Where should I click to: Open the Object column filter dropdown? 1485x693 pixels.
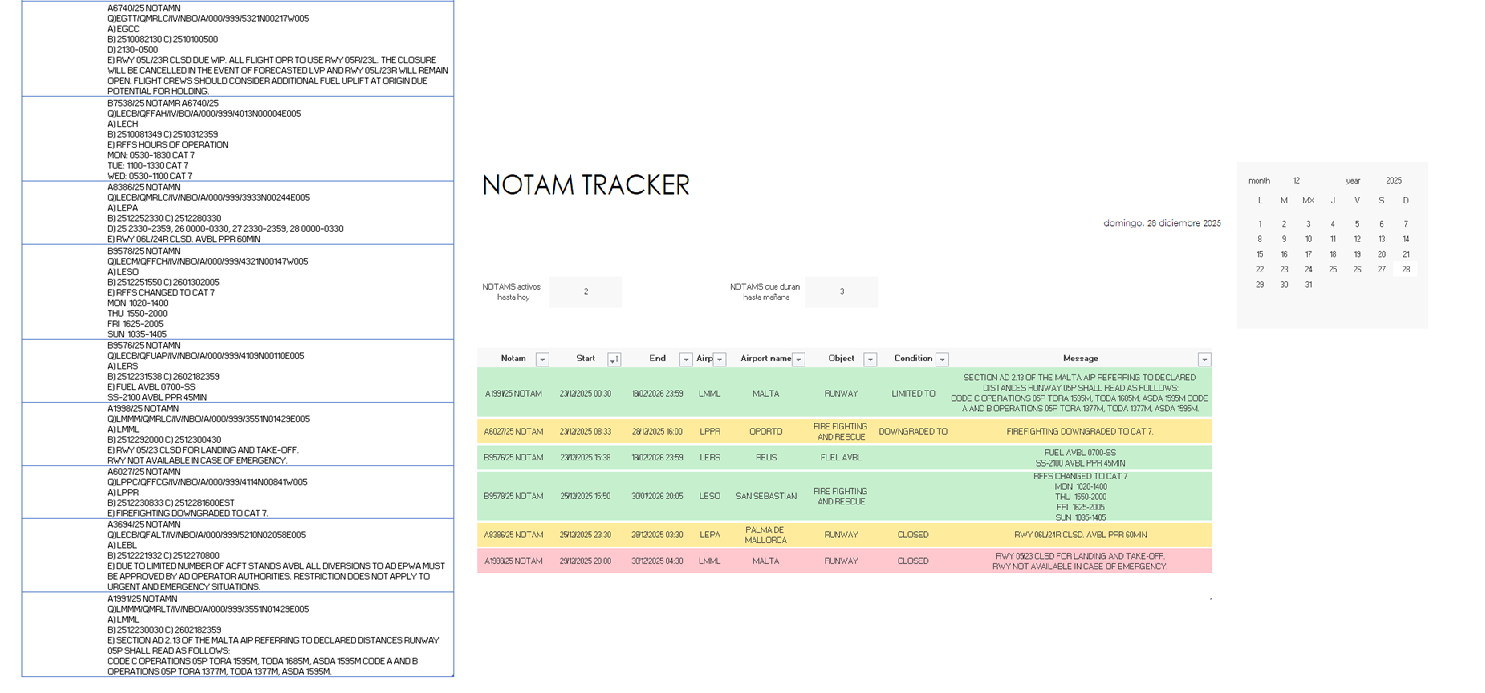click(x=870, y=359)
